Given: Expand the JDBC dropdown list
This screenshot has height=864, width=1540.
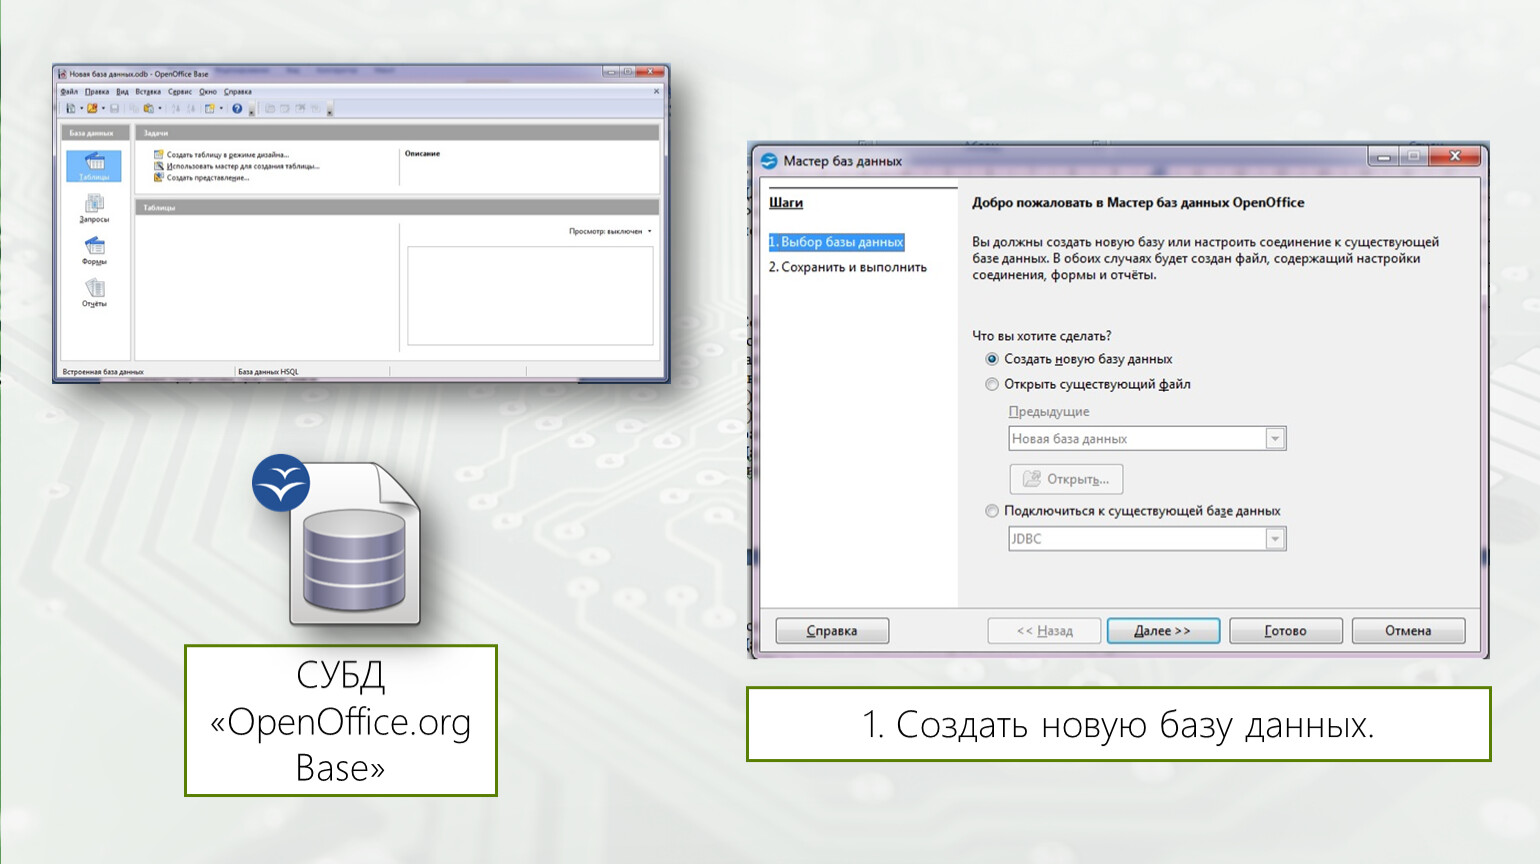Looking at the screenshot, I should [x=1275, y=539].
